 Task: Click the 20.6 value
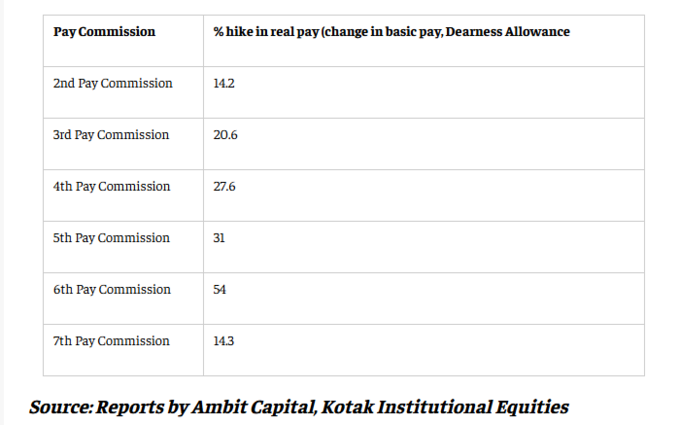click(x=225, y=135)
